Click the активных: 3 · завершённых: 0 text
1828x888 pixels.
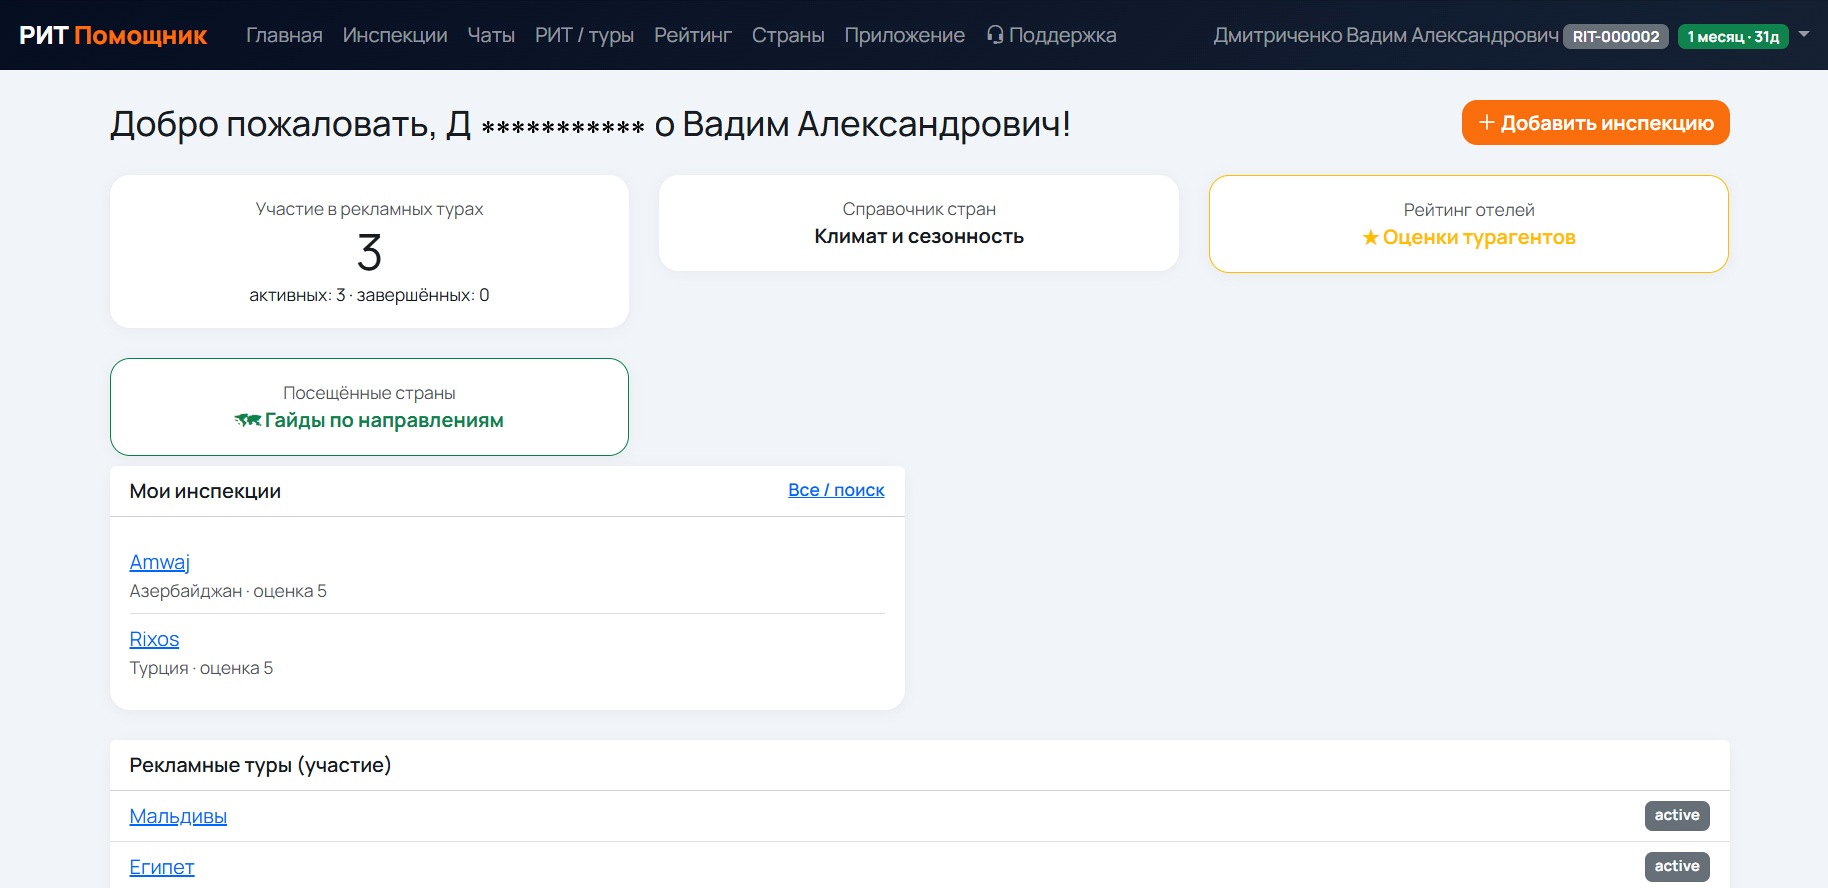click(x=369, y=295)
